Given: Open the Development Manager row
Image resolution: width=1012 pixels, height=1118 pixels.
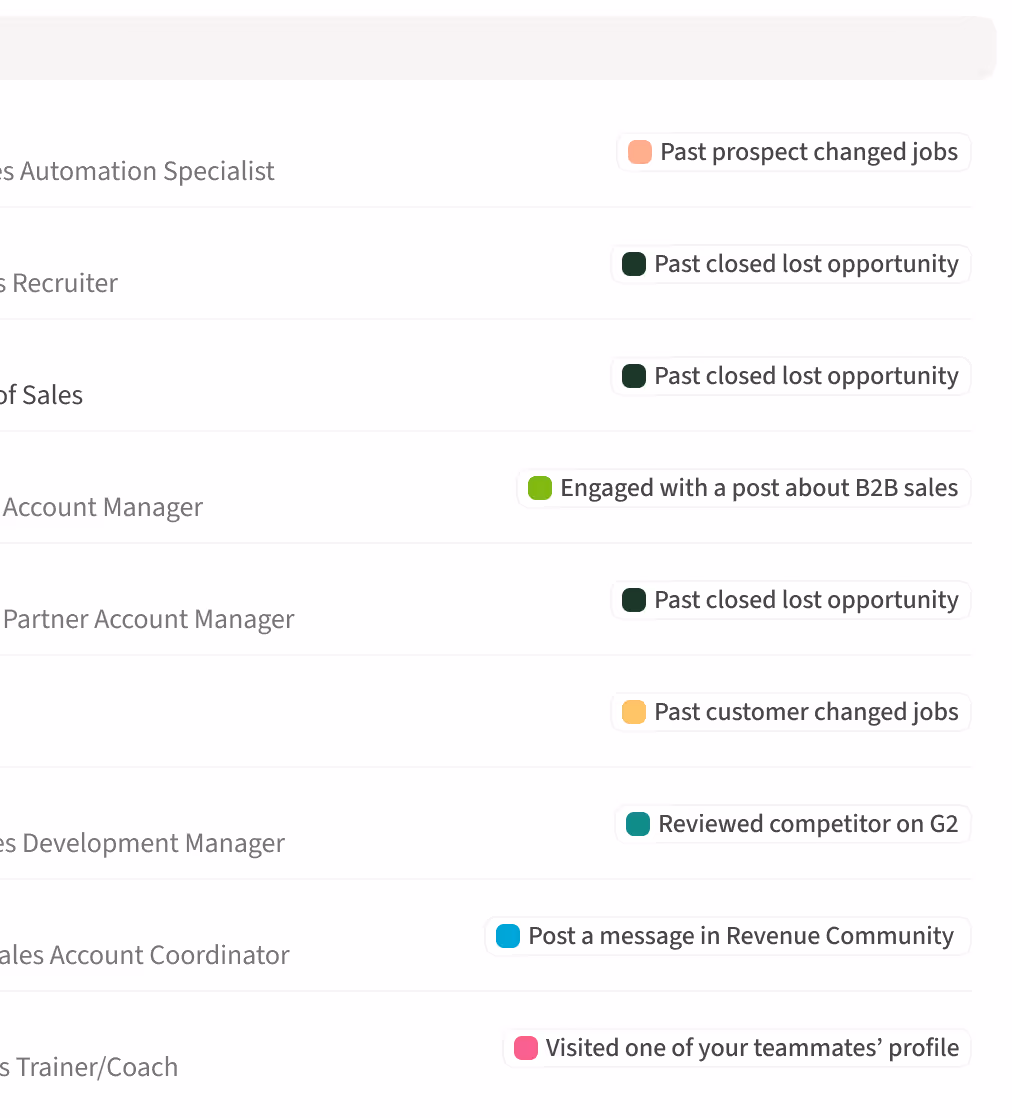Looking at the screenshot, I should 143,843.
